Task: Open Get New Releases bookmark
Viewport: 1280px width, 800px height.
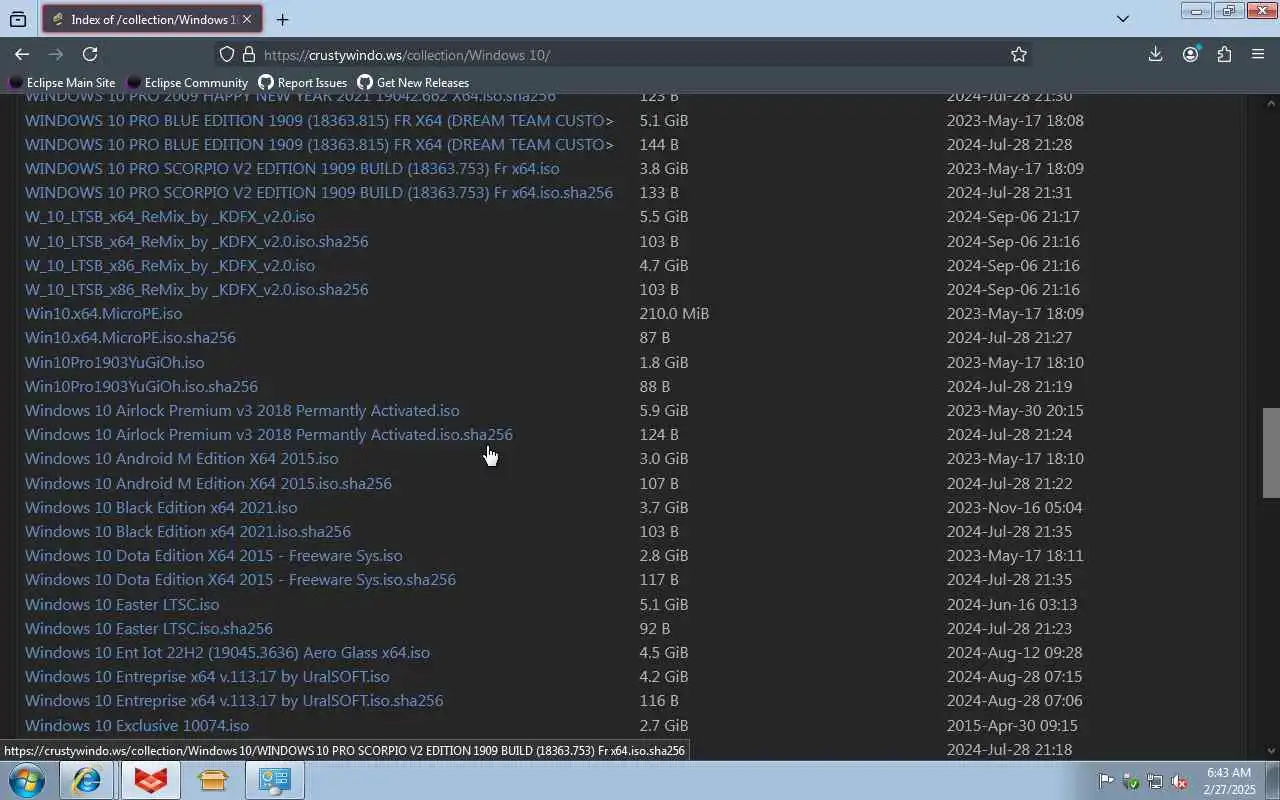Action: 413,83
